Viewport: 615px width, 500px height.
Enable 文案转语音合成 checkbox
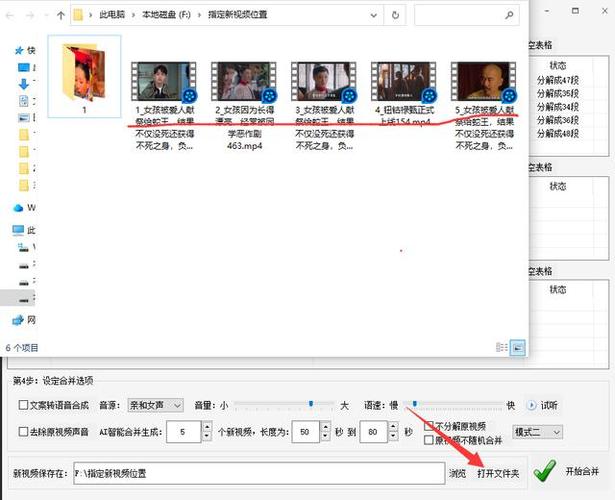(x=23, y=405)
